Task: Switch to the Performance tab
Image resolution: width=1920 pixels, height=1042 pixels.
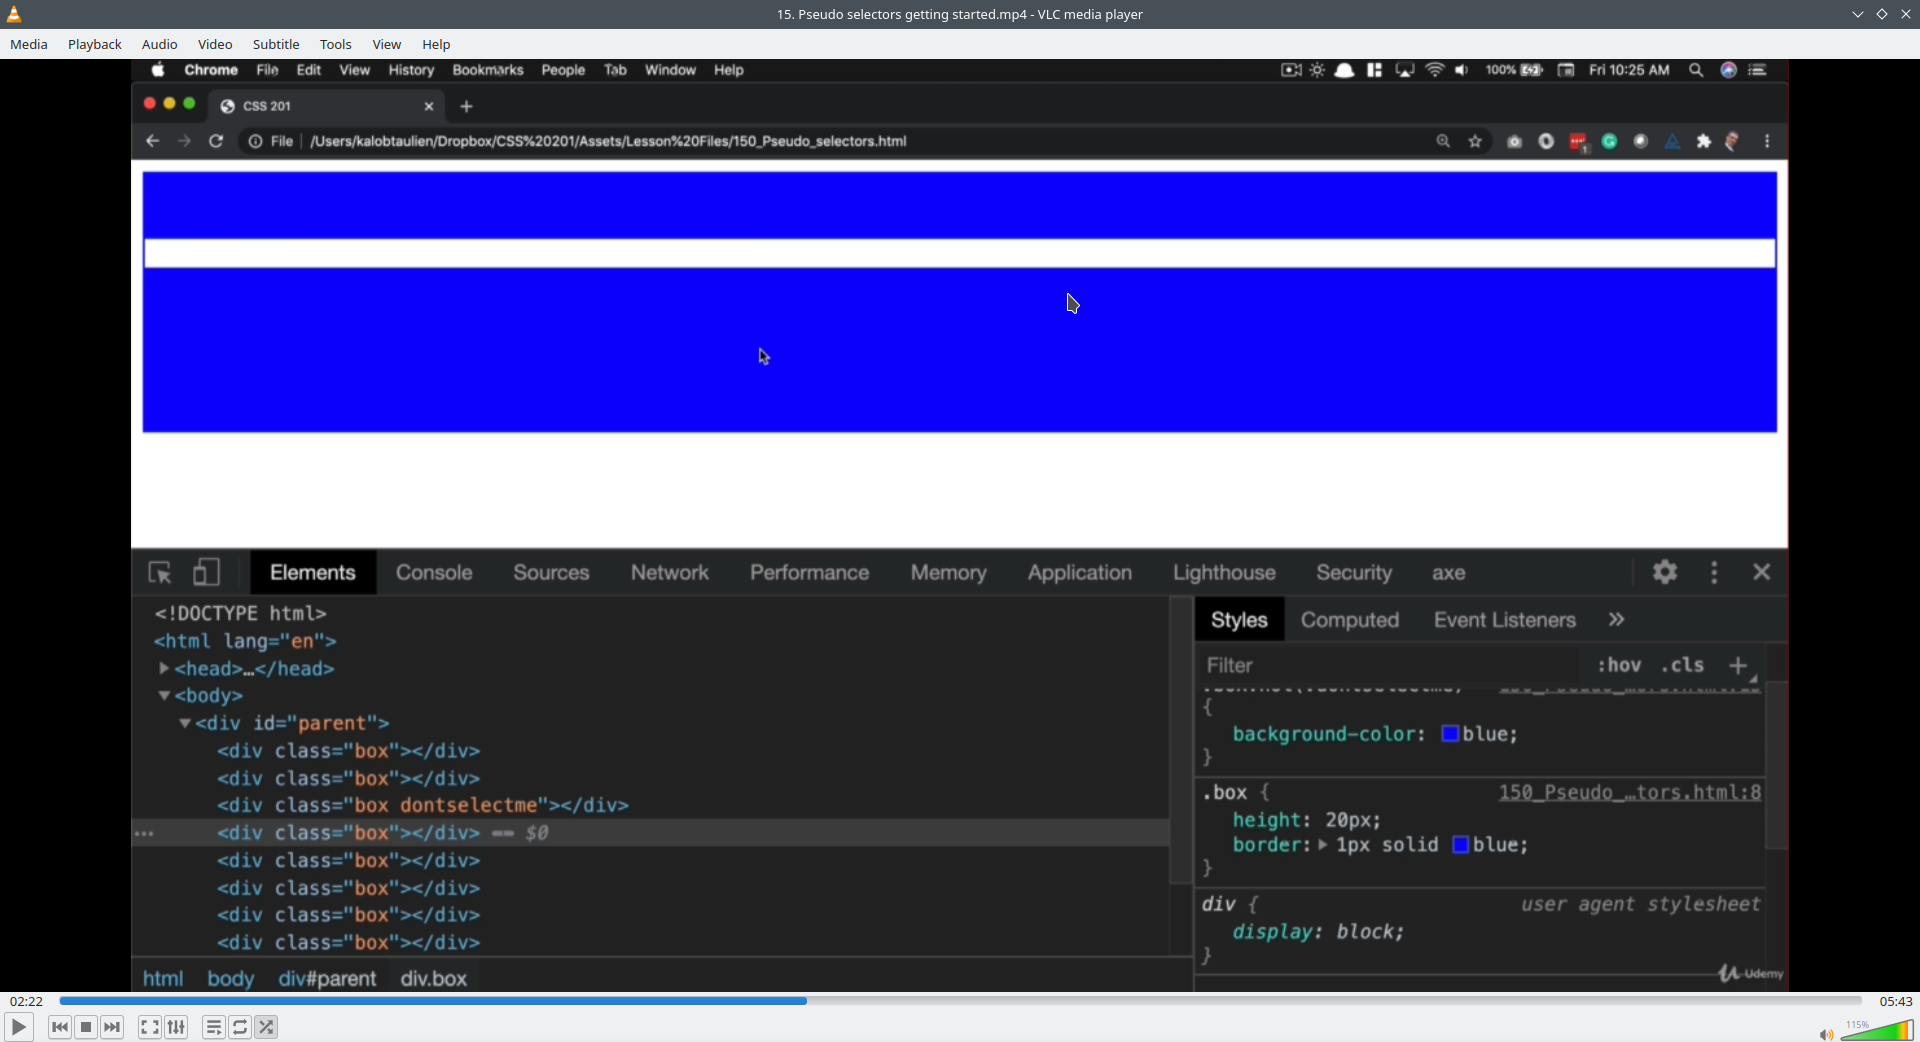Action: pyautogui.click(x=810, y=573)
